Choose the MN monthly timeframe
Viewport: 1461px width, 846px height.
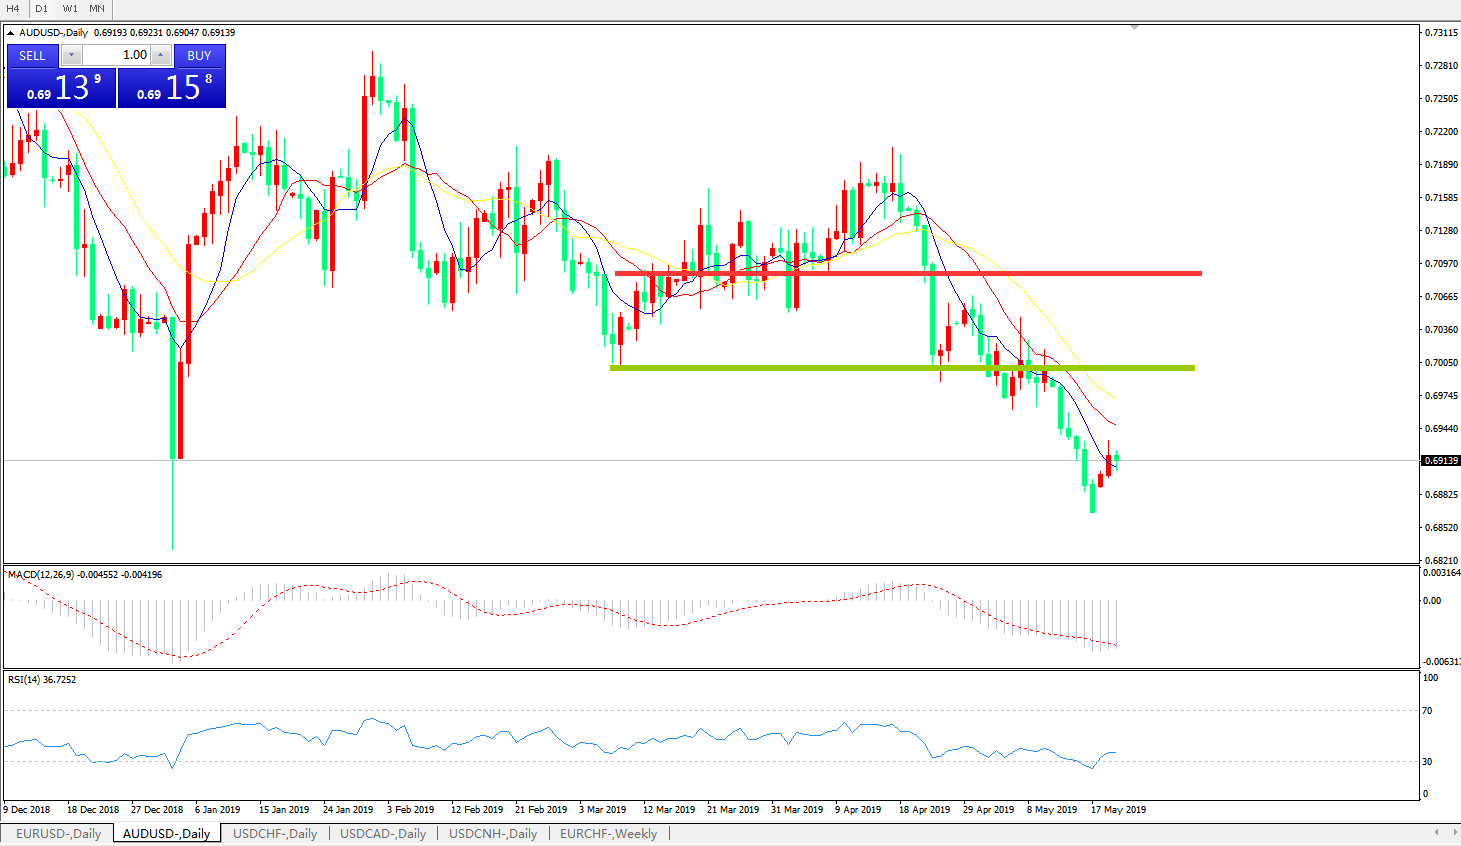[x=97, y=8]
